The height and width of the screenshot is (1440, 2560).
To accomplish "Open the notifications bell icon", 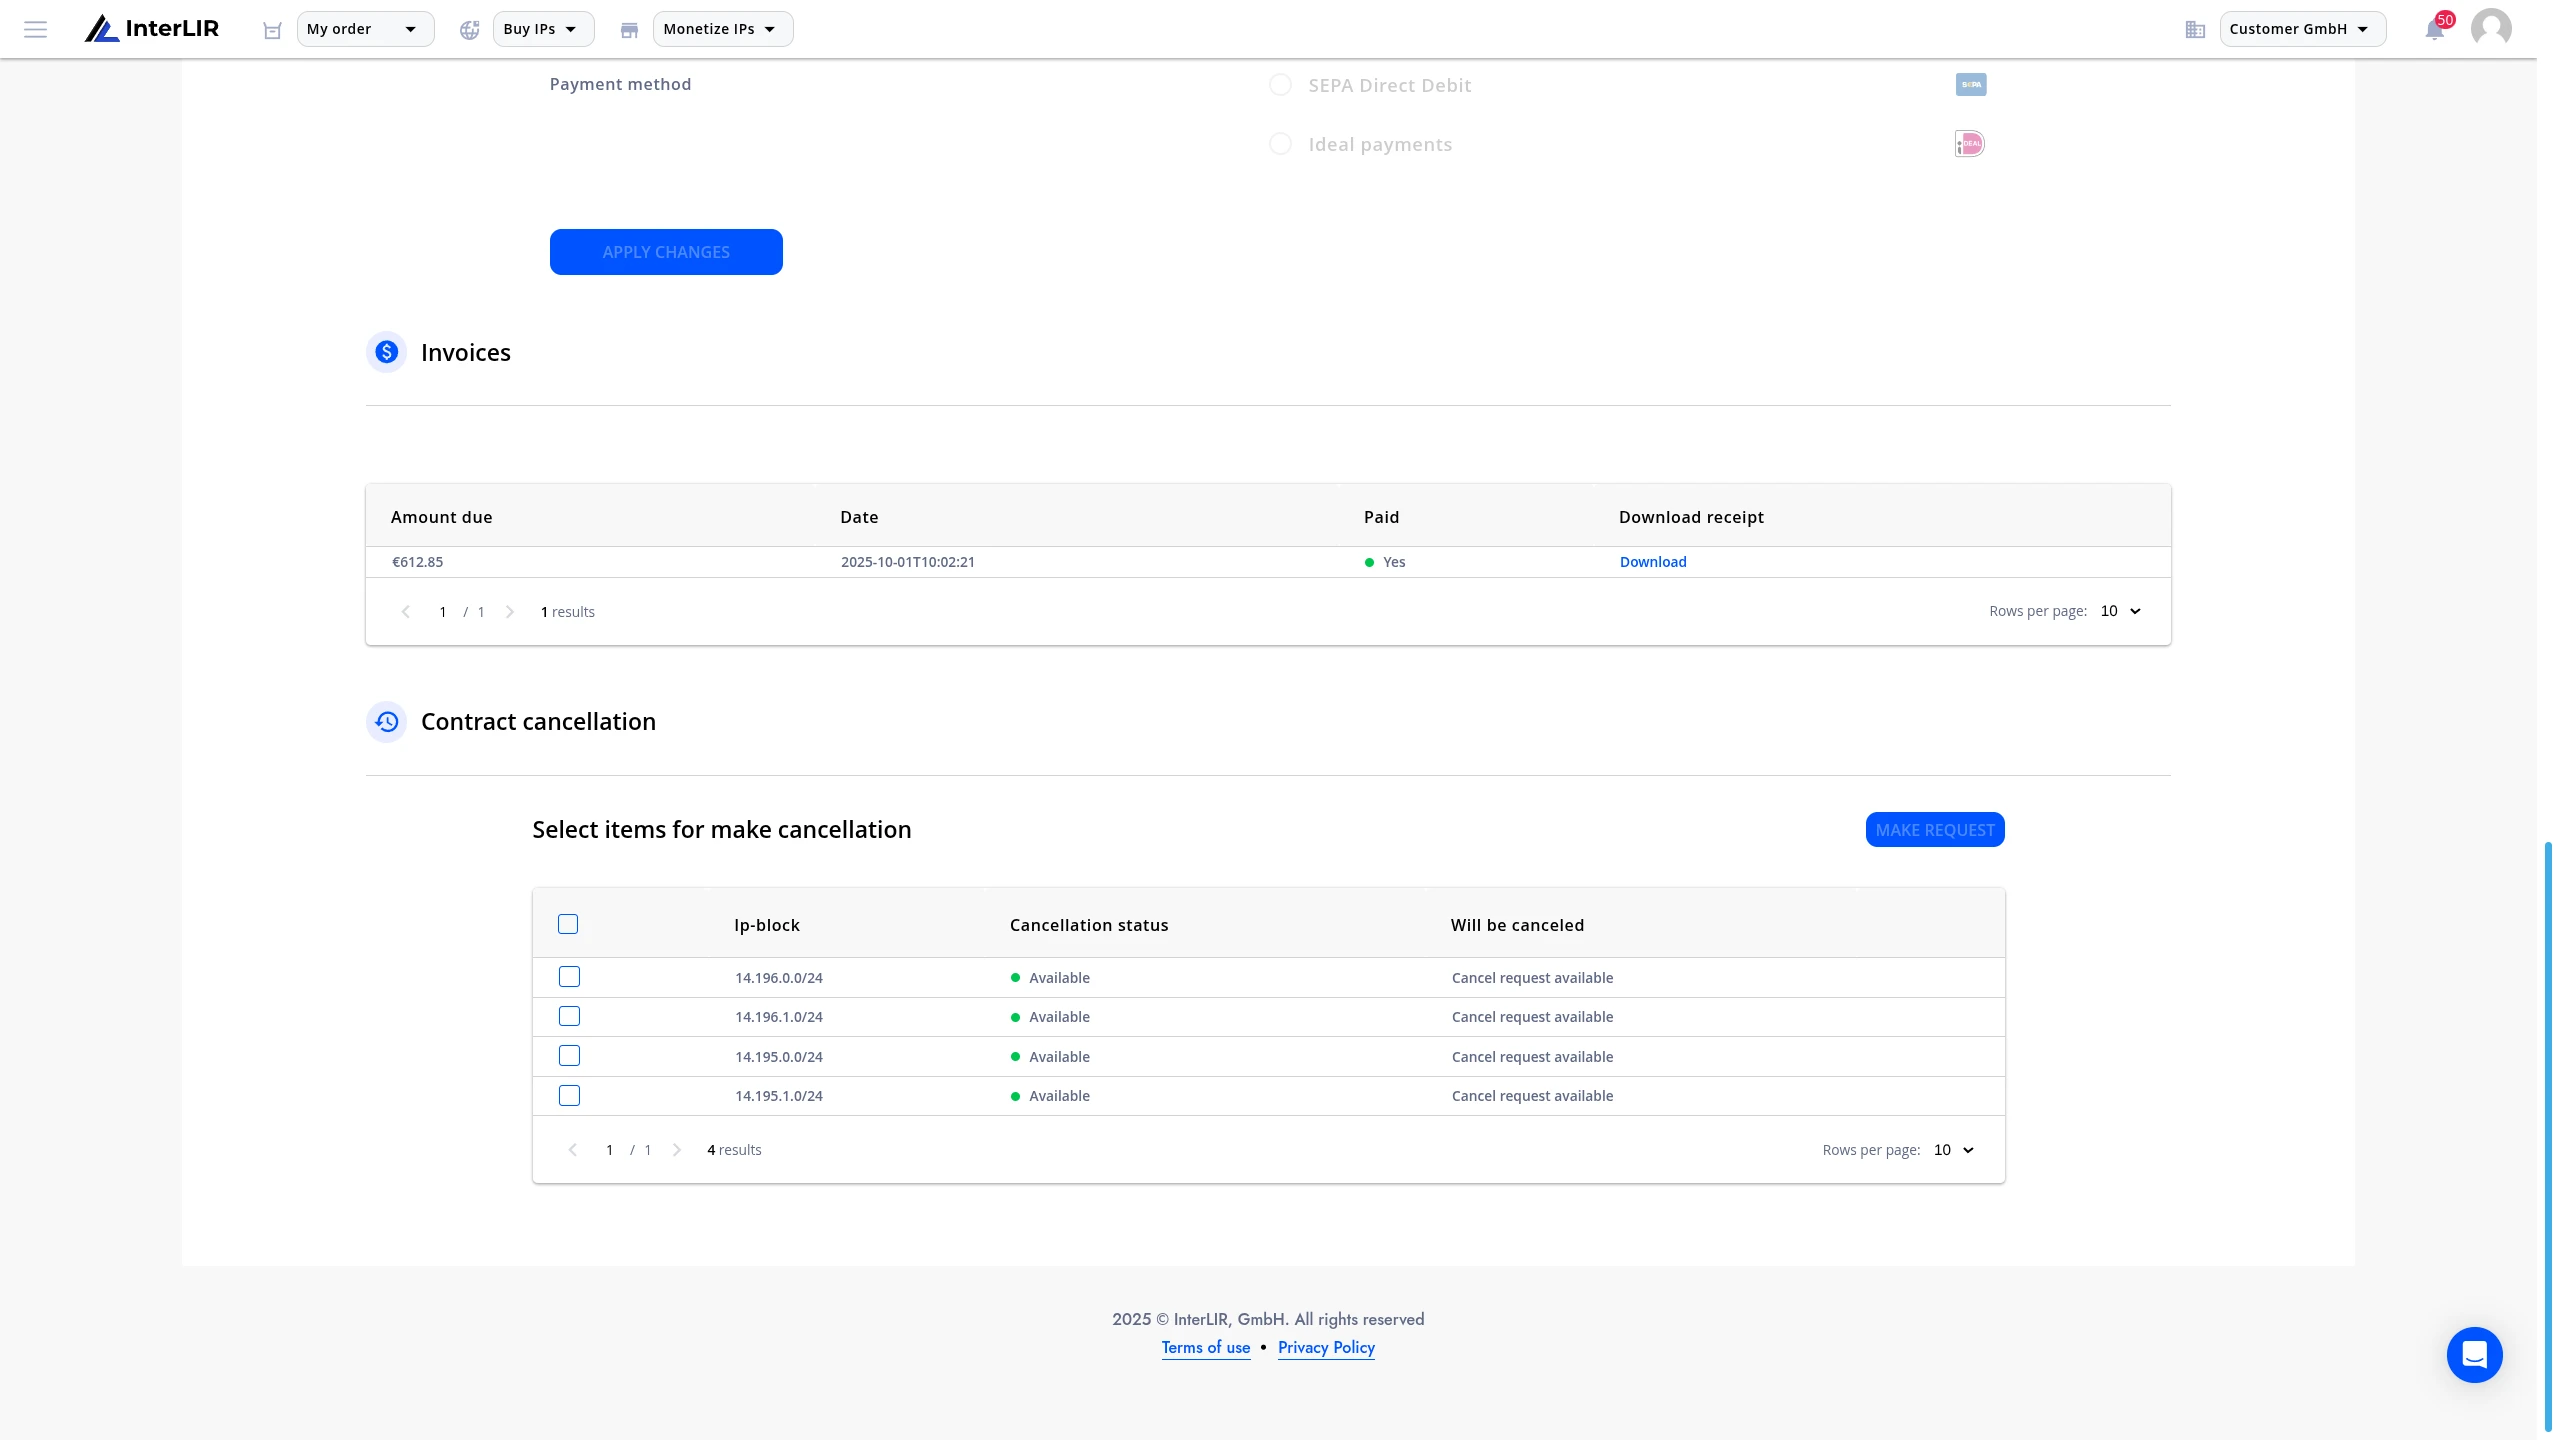I will [x=2435, y=29].
